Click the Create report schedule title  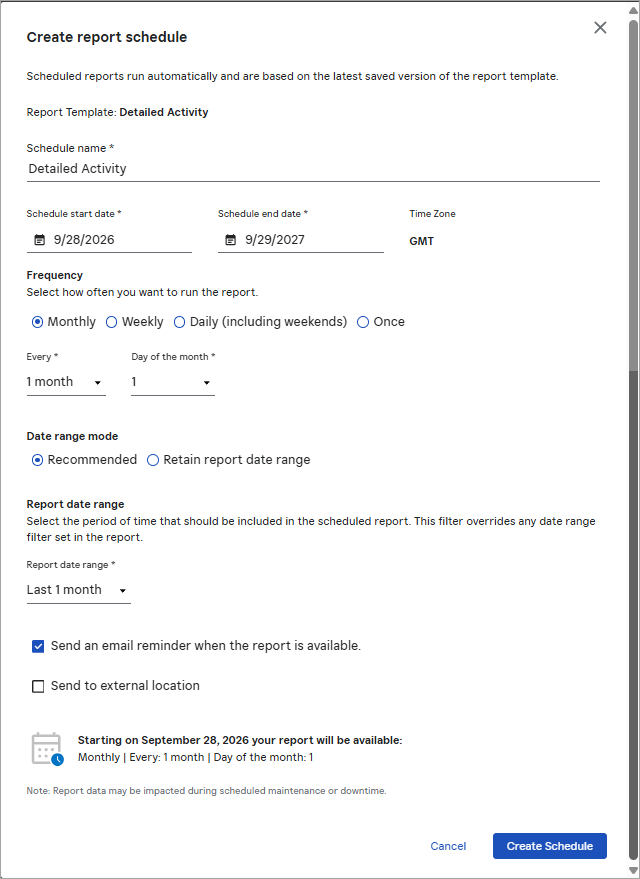[x=106, y=37]
